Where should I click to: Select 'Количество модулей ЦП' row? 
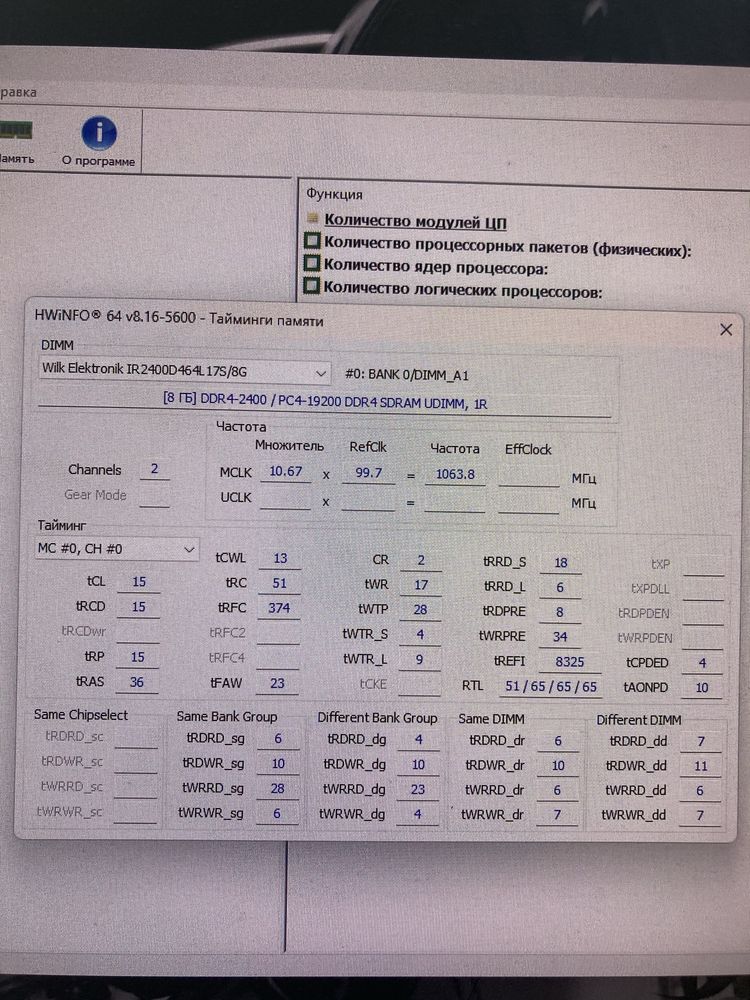(415, 222)
